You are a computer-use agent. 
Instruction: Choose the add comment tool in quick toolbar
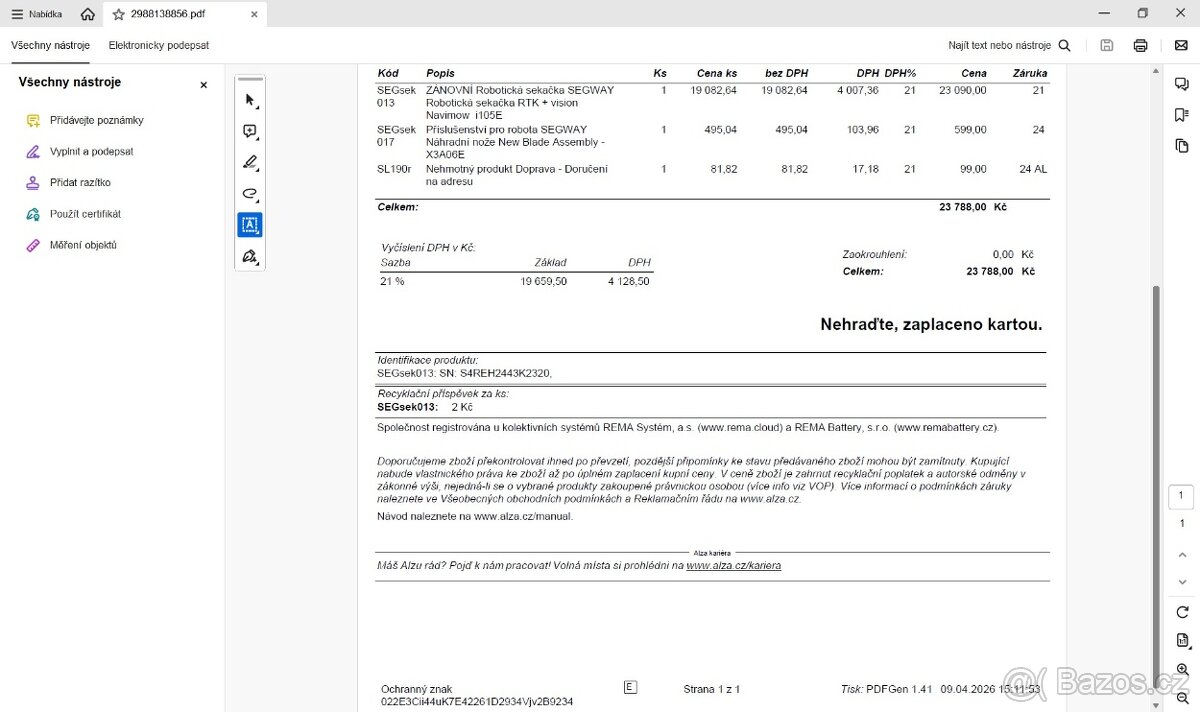pos(250,131)
